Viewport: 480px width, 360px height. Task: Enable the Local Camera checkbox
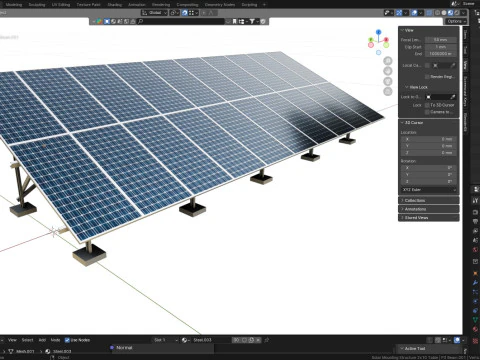point(427,65)
